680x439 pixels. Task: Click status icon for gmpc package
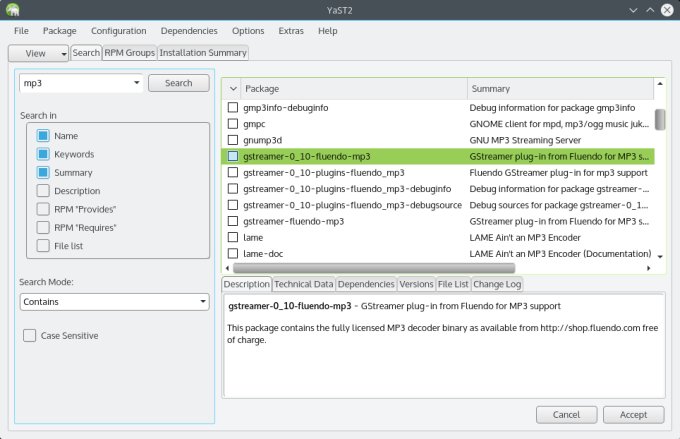(x=233, y=124)
